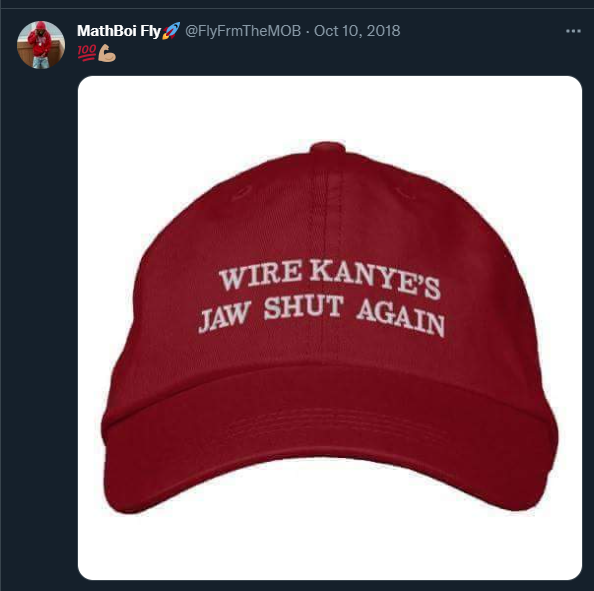Click the KANYE'S word on the hat
594x591 pixels.
click(x=375, y=279)
